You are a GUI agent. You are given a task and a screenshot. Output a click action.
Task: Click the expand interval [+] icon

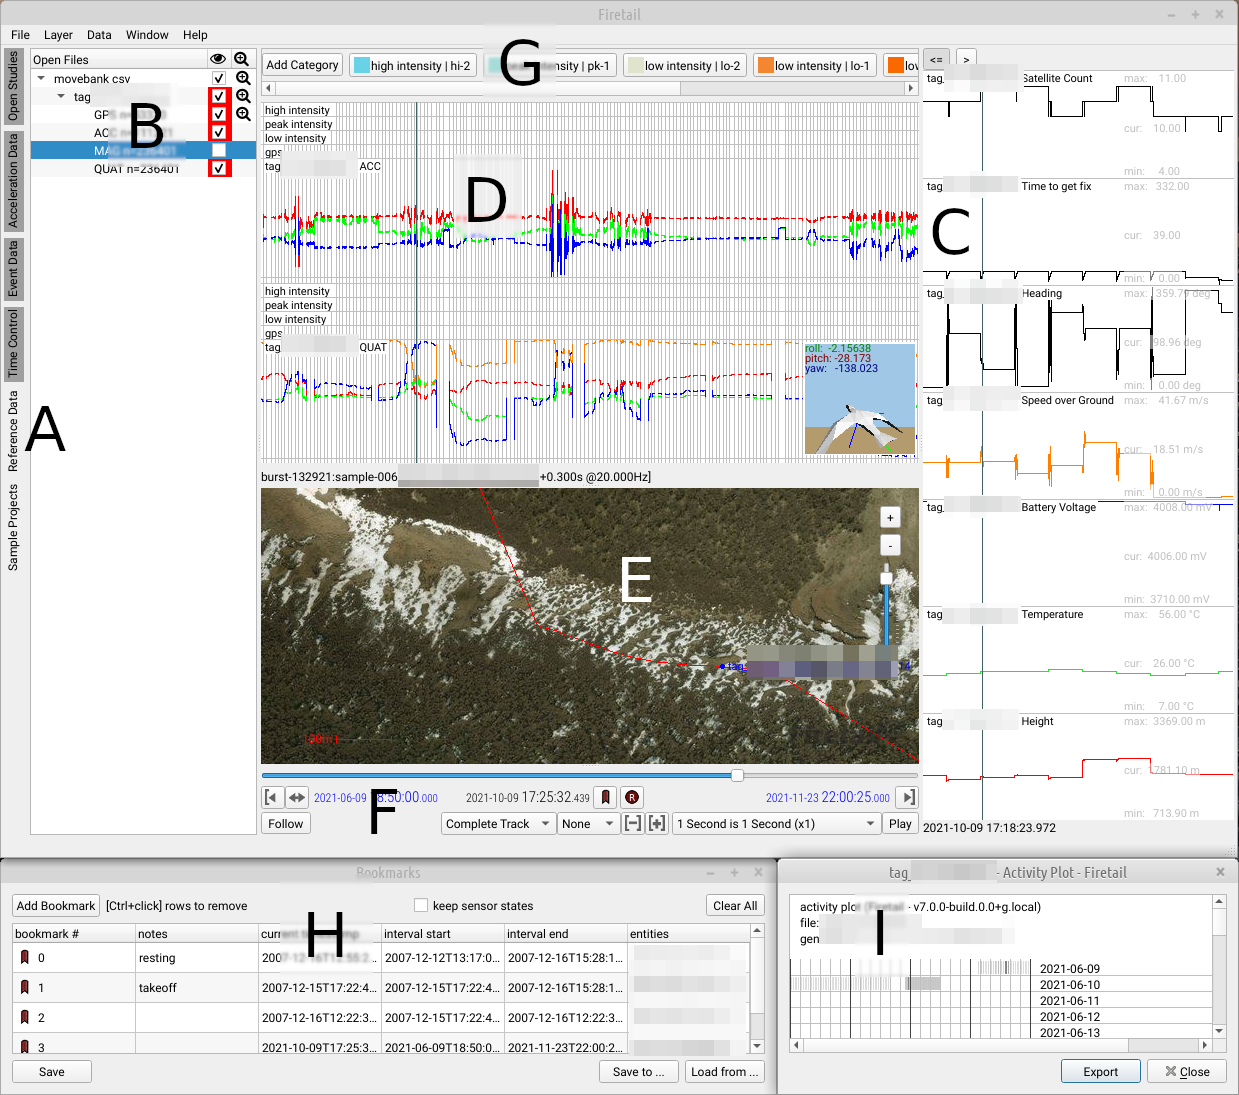657,823
